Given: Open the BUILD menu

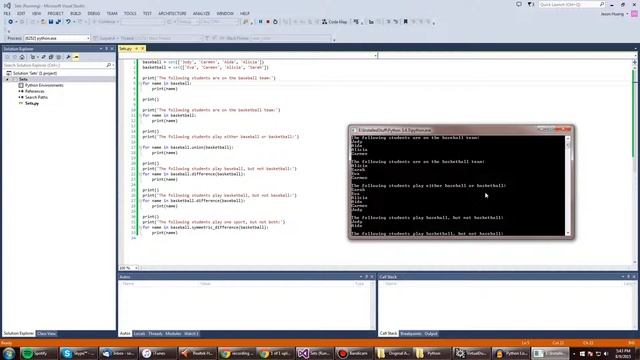Looking at the screenshot, I should coord(76,13).
